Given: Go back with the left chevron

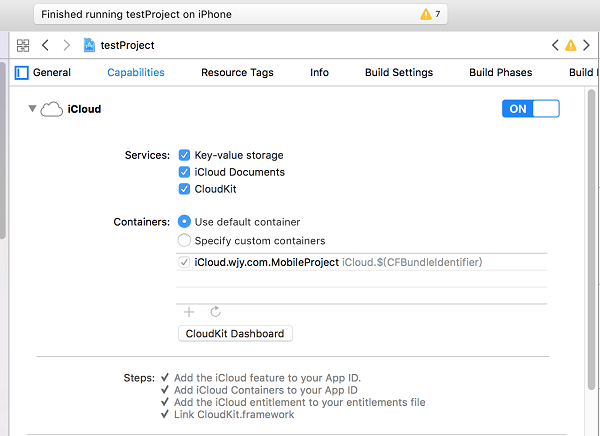Looking at the screenshot, I should click(46, 45).
